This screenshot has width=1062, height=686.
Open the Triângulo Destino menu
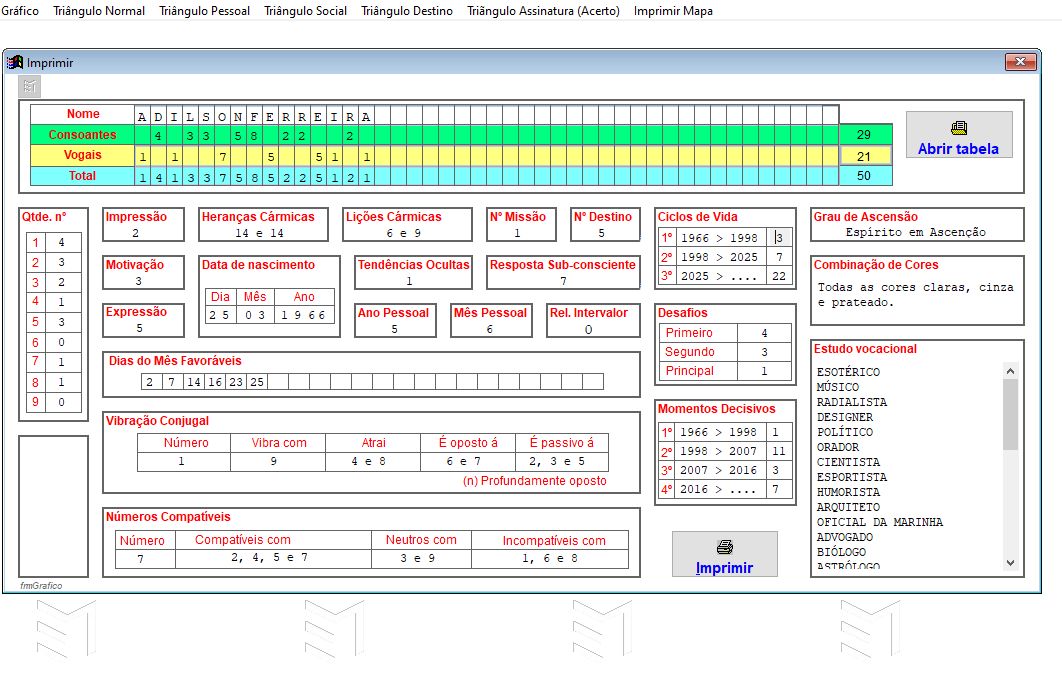[x=407, y=11]
